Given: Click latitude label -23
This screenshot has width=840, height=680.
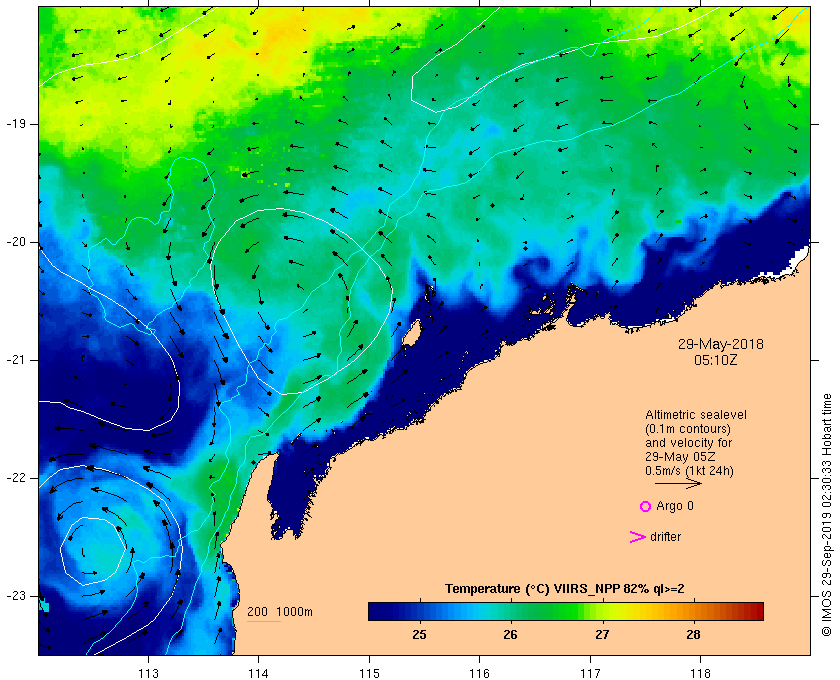Looking at the screenshot, I should coord(16,596).
